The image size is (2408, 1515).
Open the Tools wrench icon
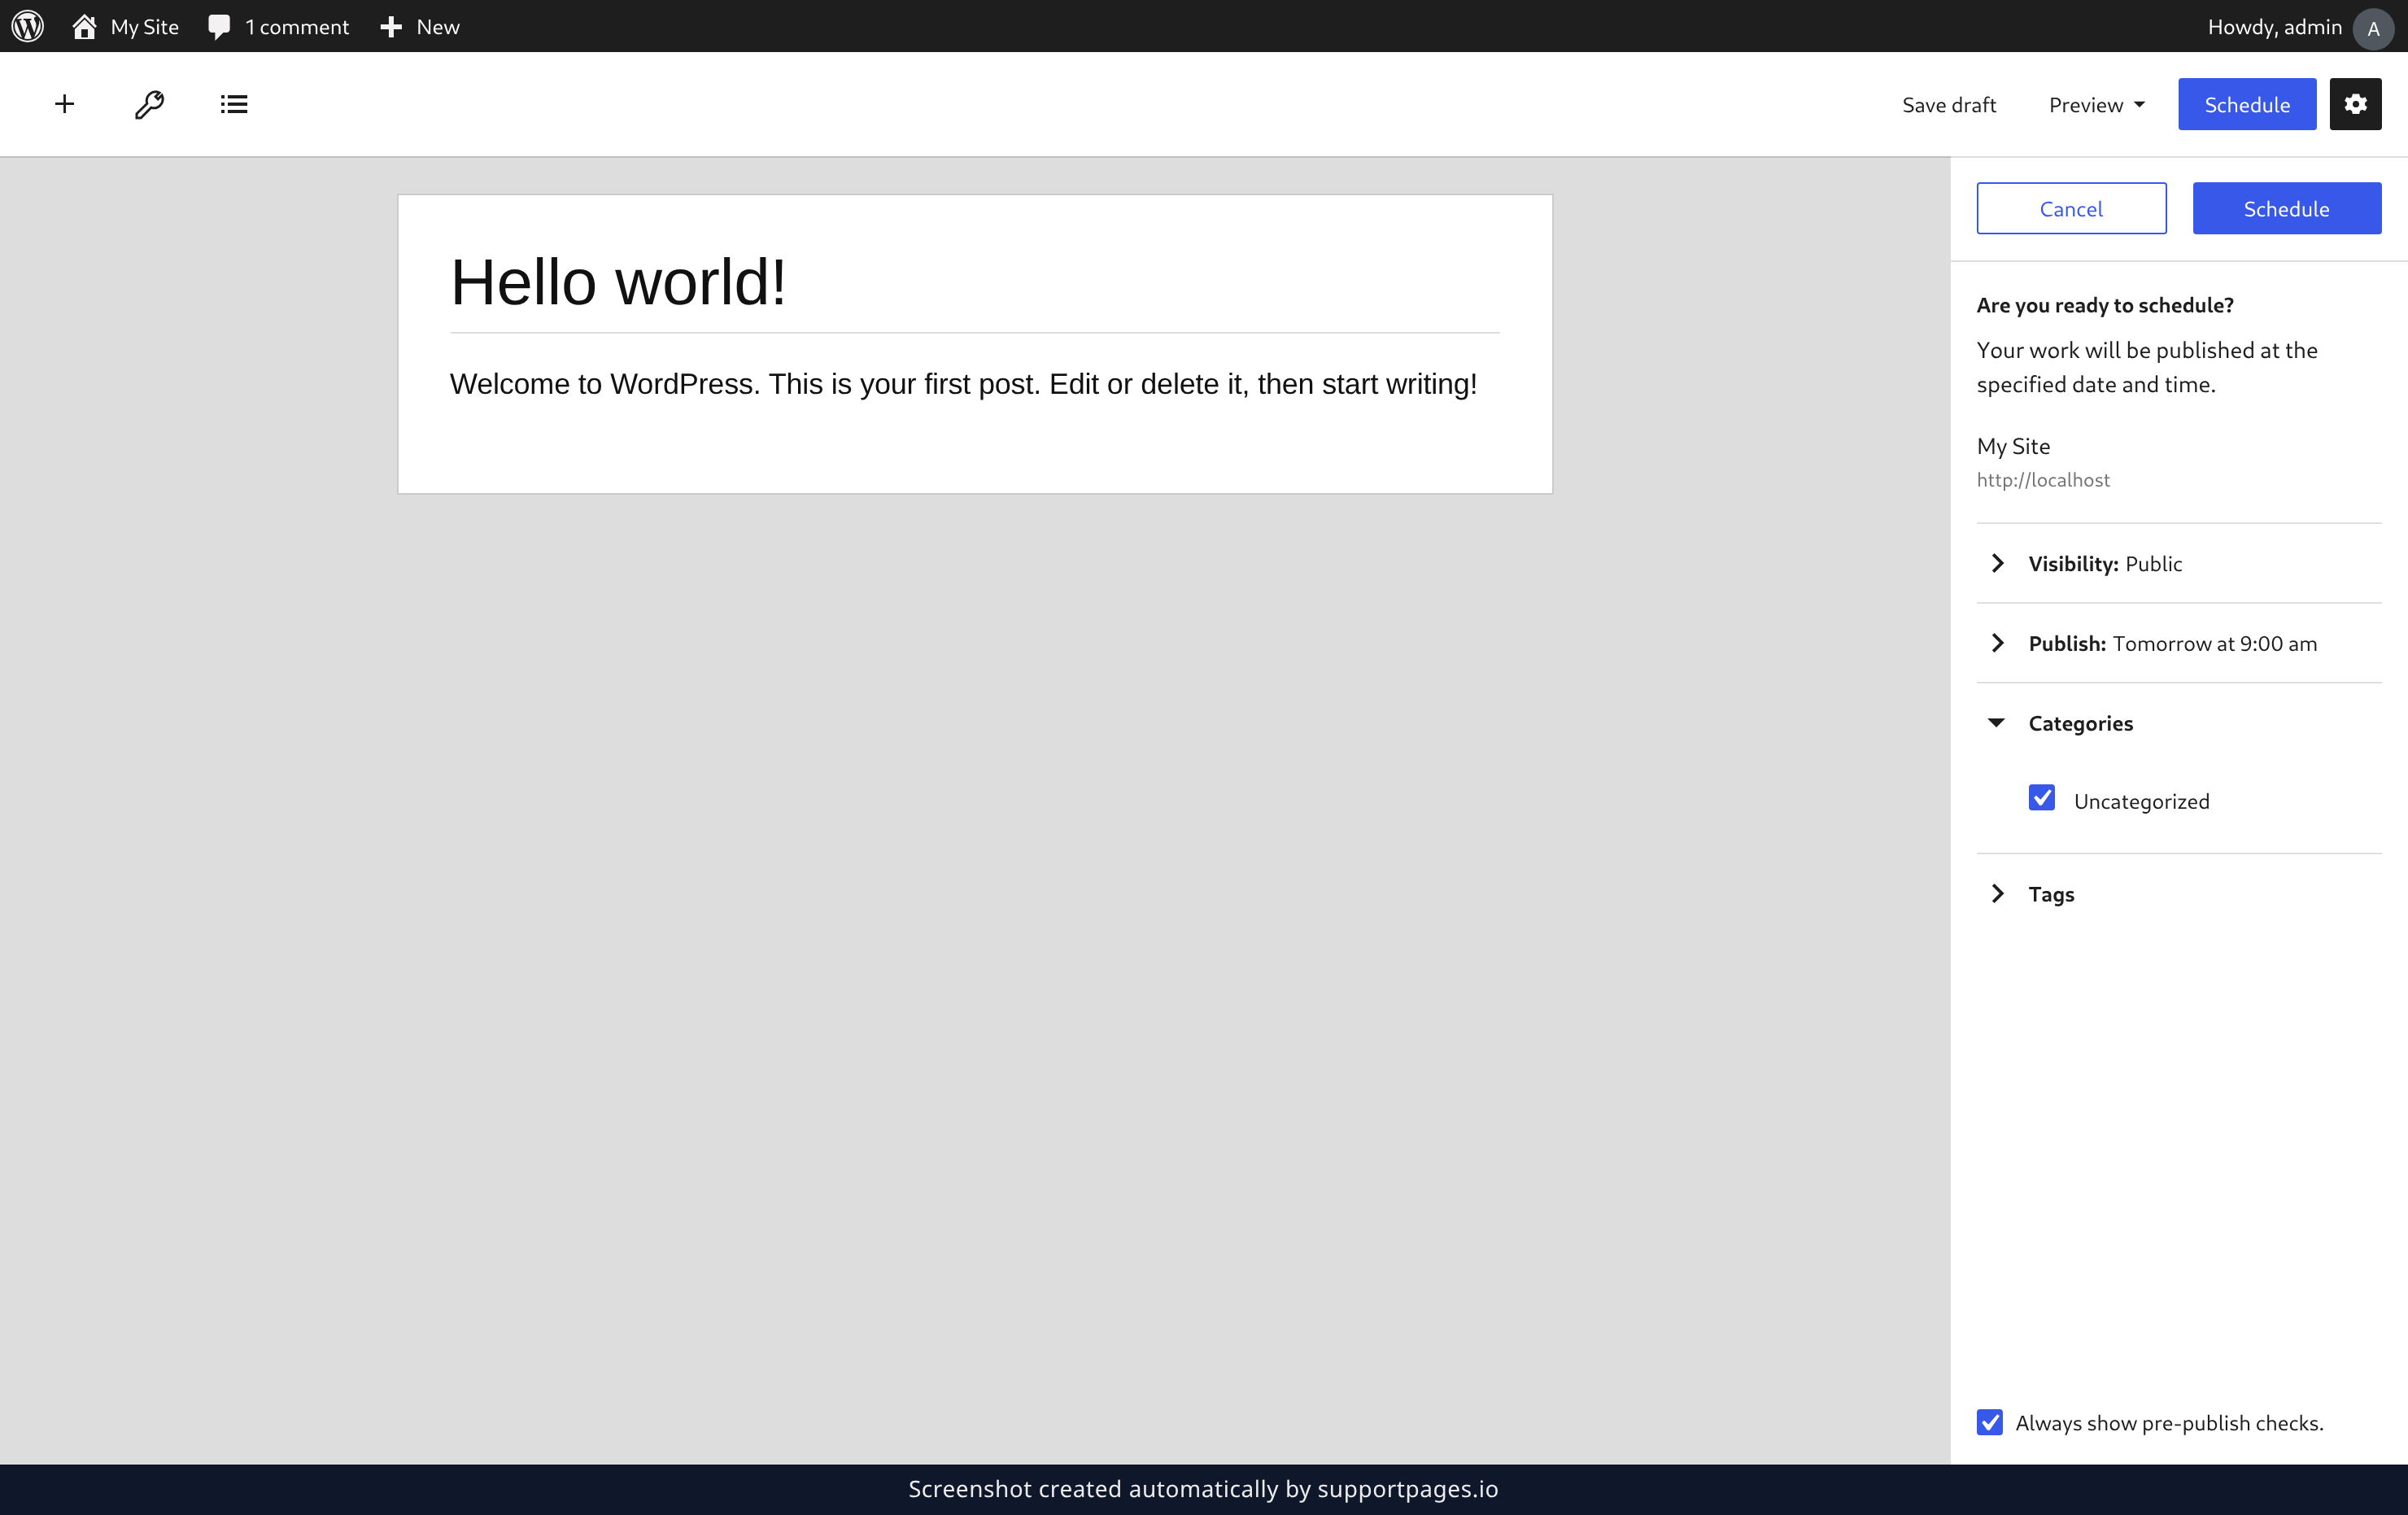pyautogui.click(x=149, y=104)
